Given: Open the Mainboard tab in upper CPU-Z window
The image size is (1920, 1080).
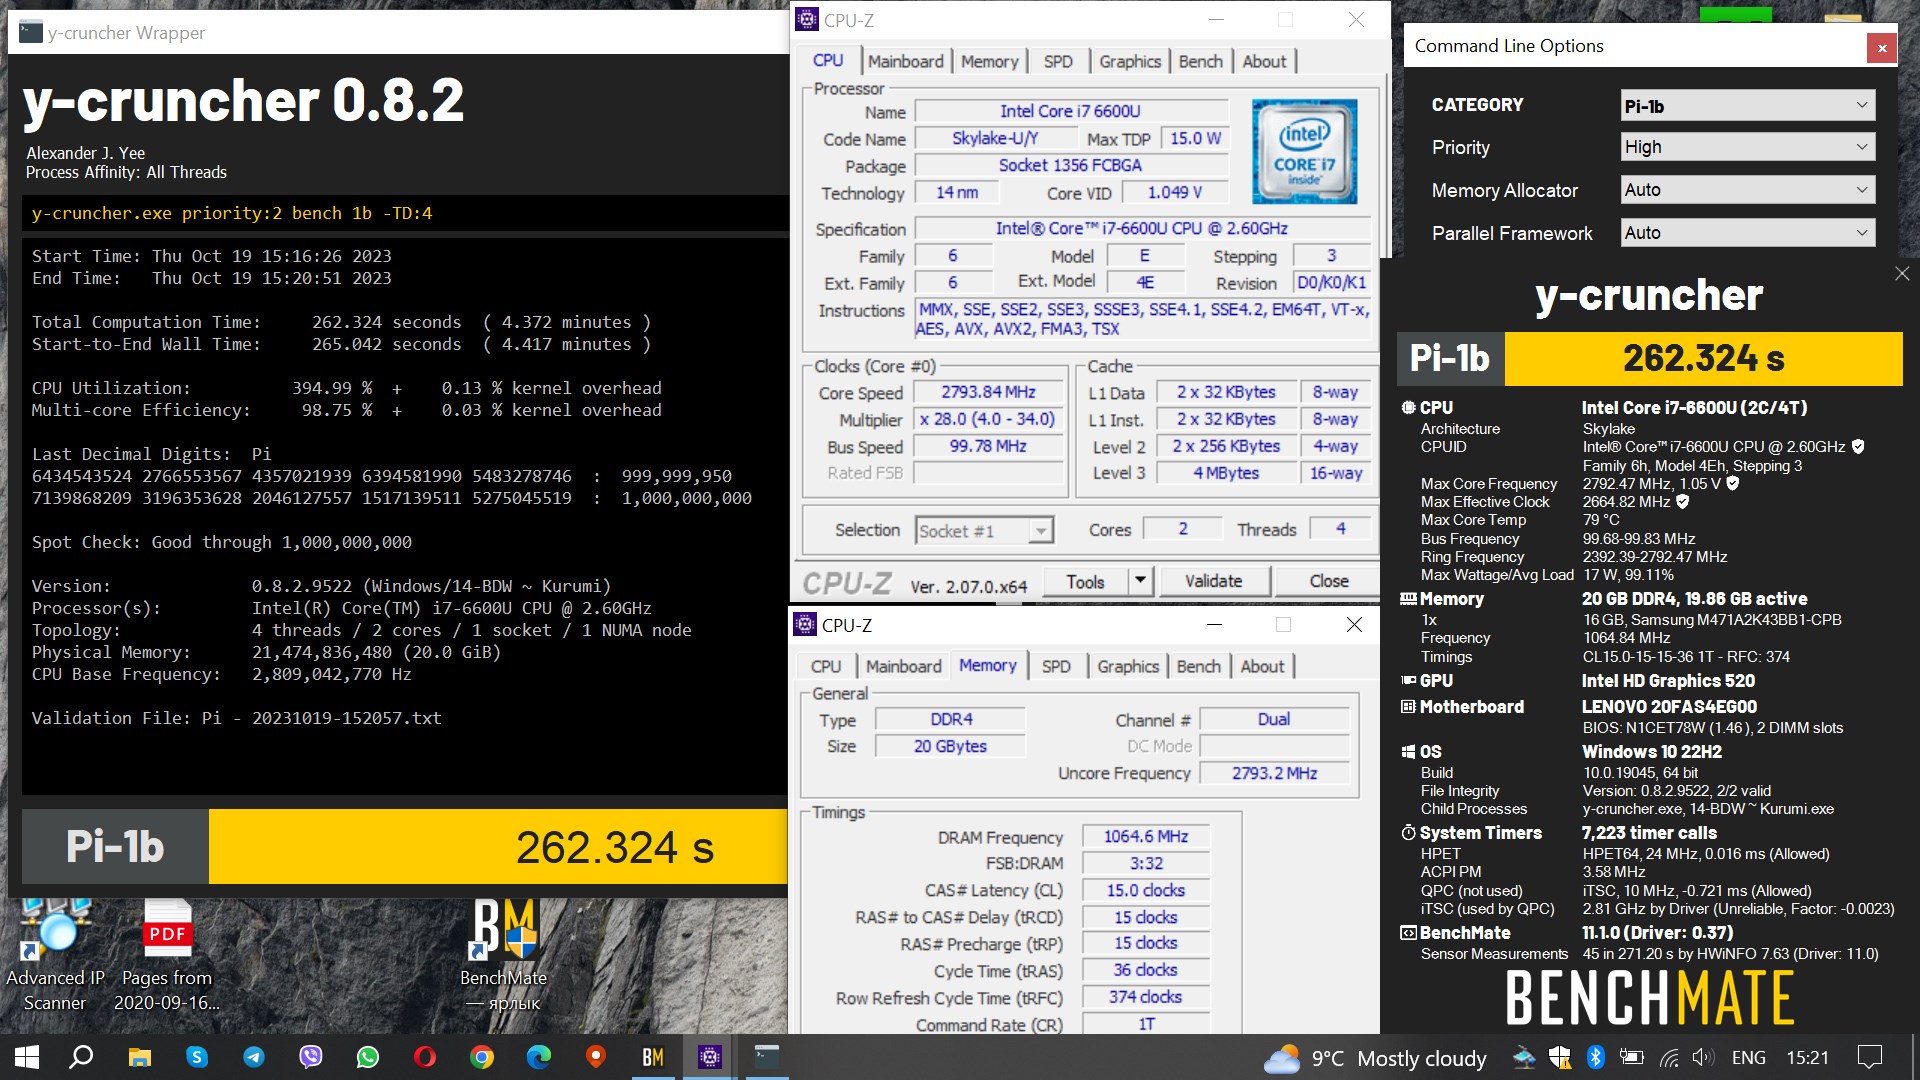Looking at the screenshot, I should coord(905,61).
